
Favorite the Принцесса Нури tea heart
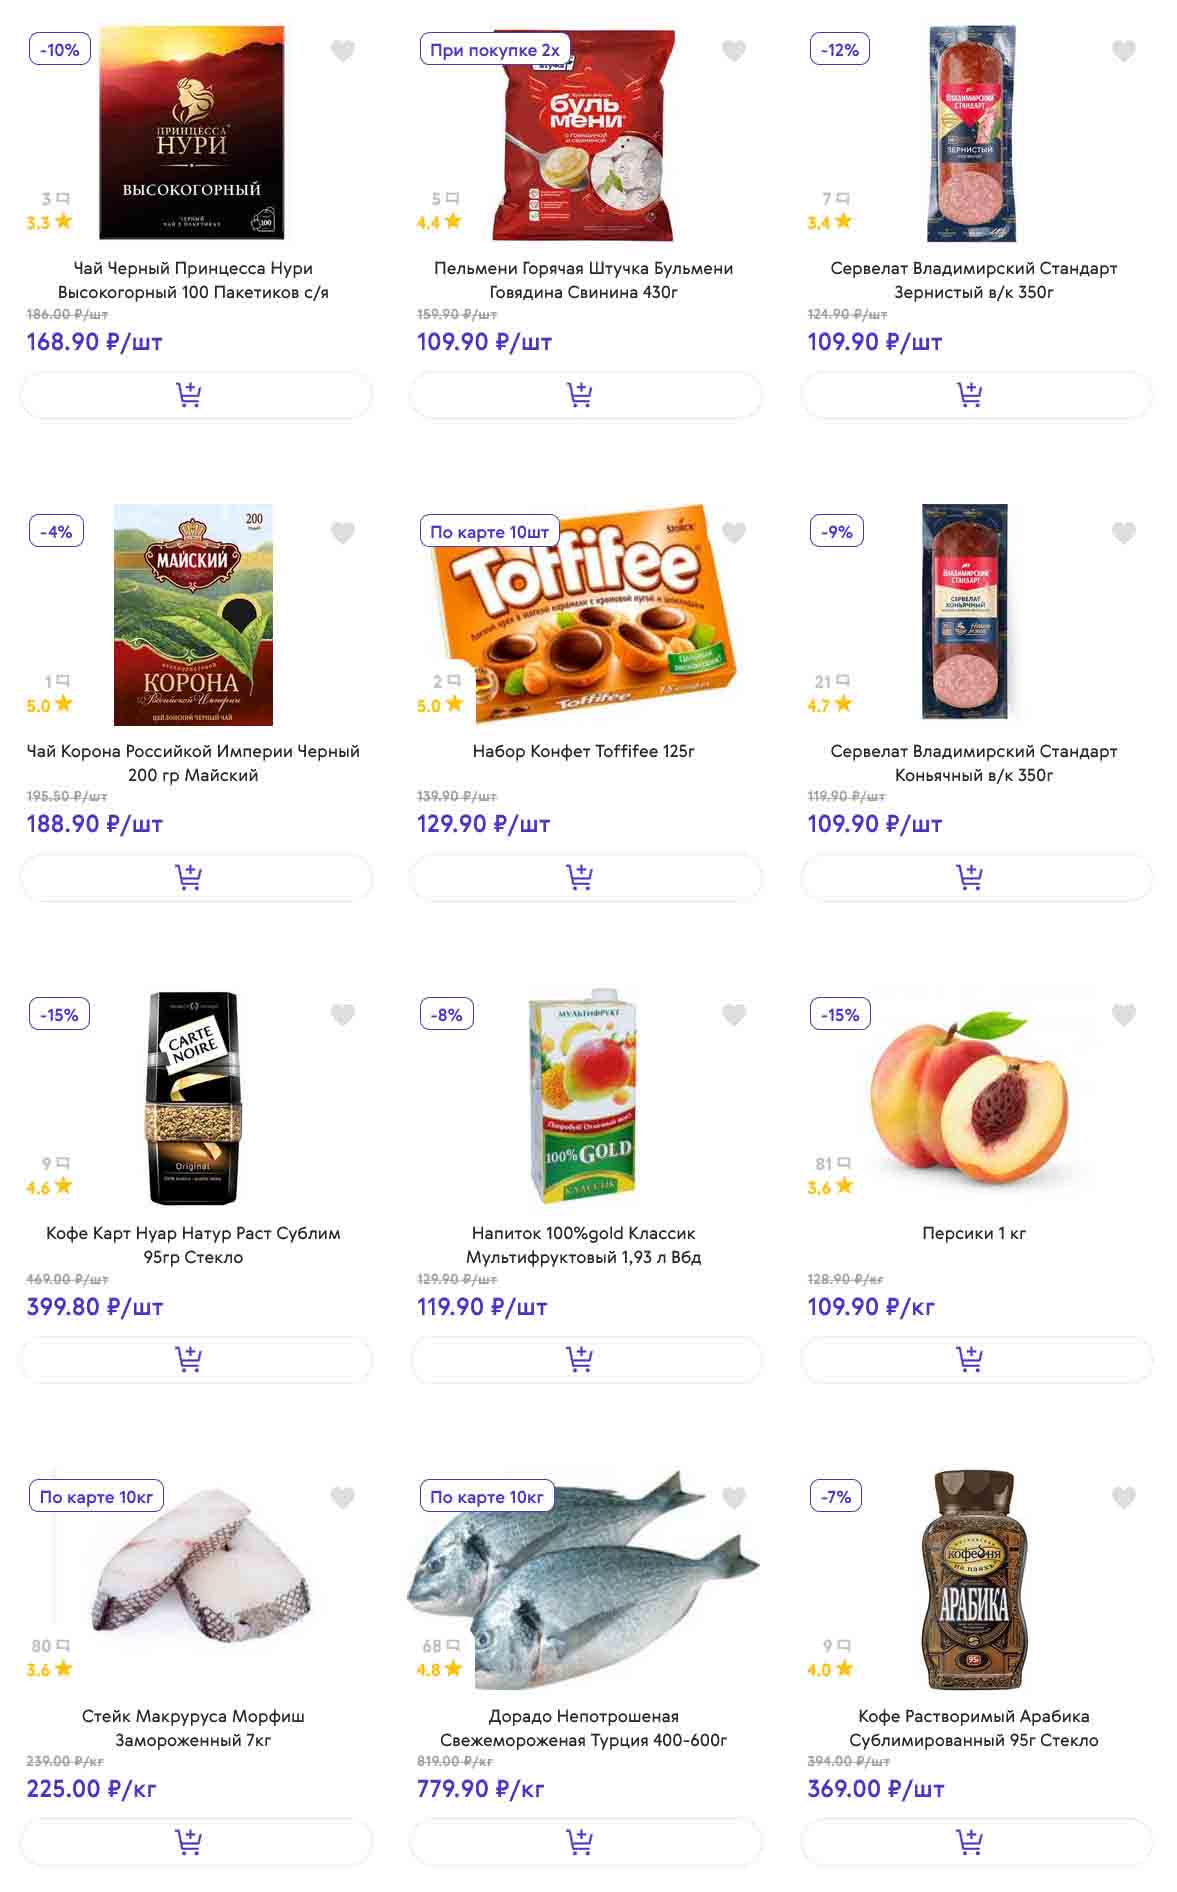[343, 50]
